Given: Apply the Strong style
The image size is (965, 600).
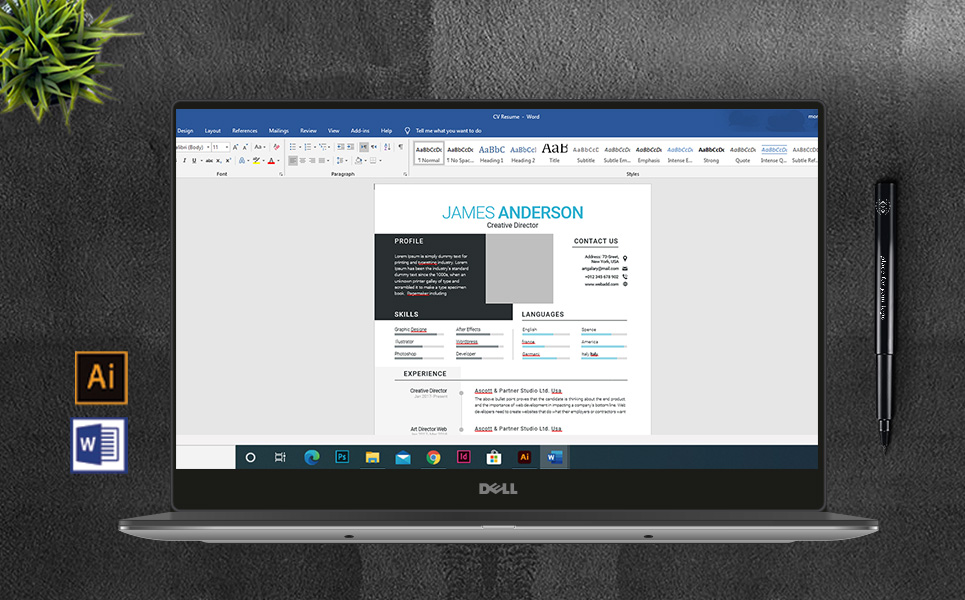Looking at the screenshot, I should pos(711,154).
